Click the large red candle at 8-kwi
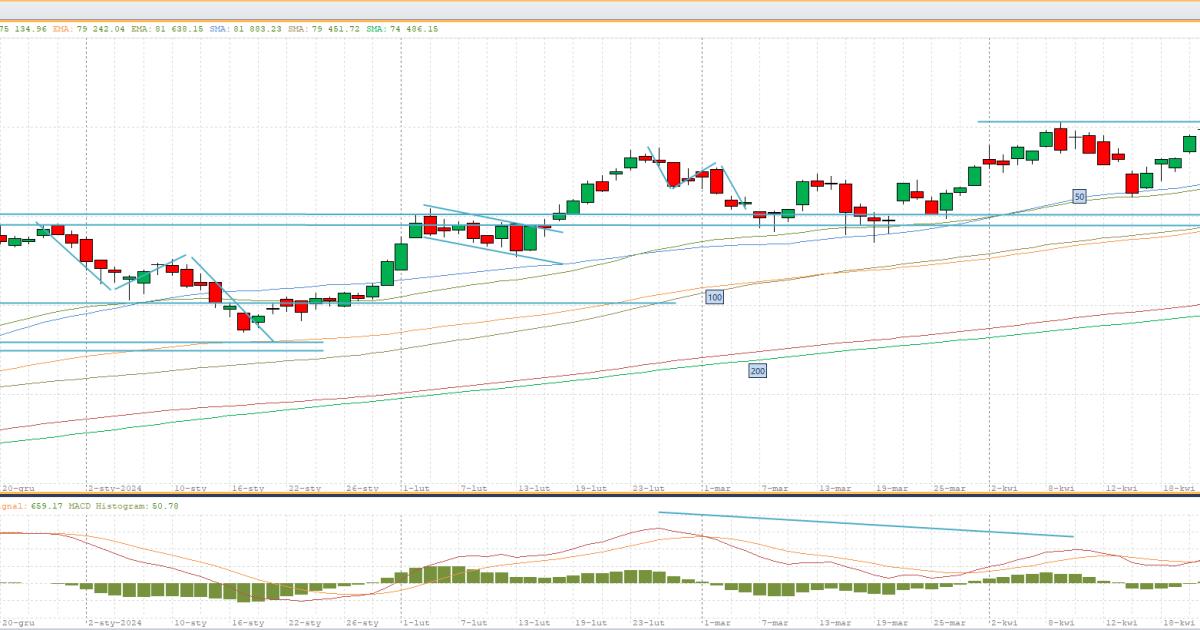1200x630 pixels. coord(1060,139)
